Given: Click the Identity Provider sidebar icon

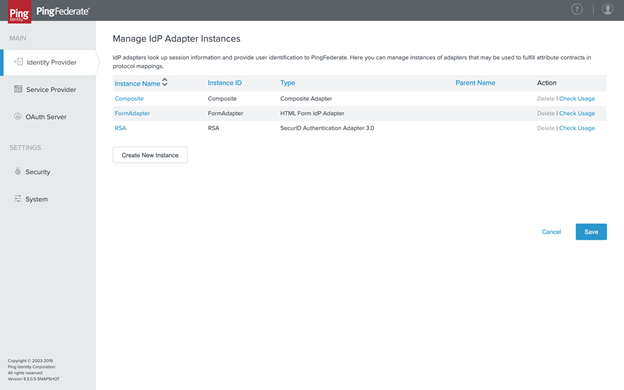Looking at the screenshot, I should [18, 62].
